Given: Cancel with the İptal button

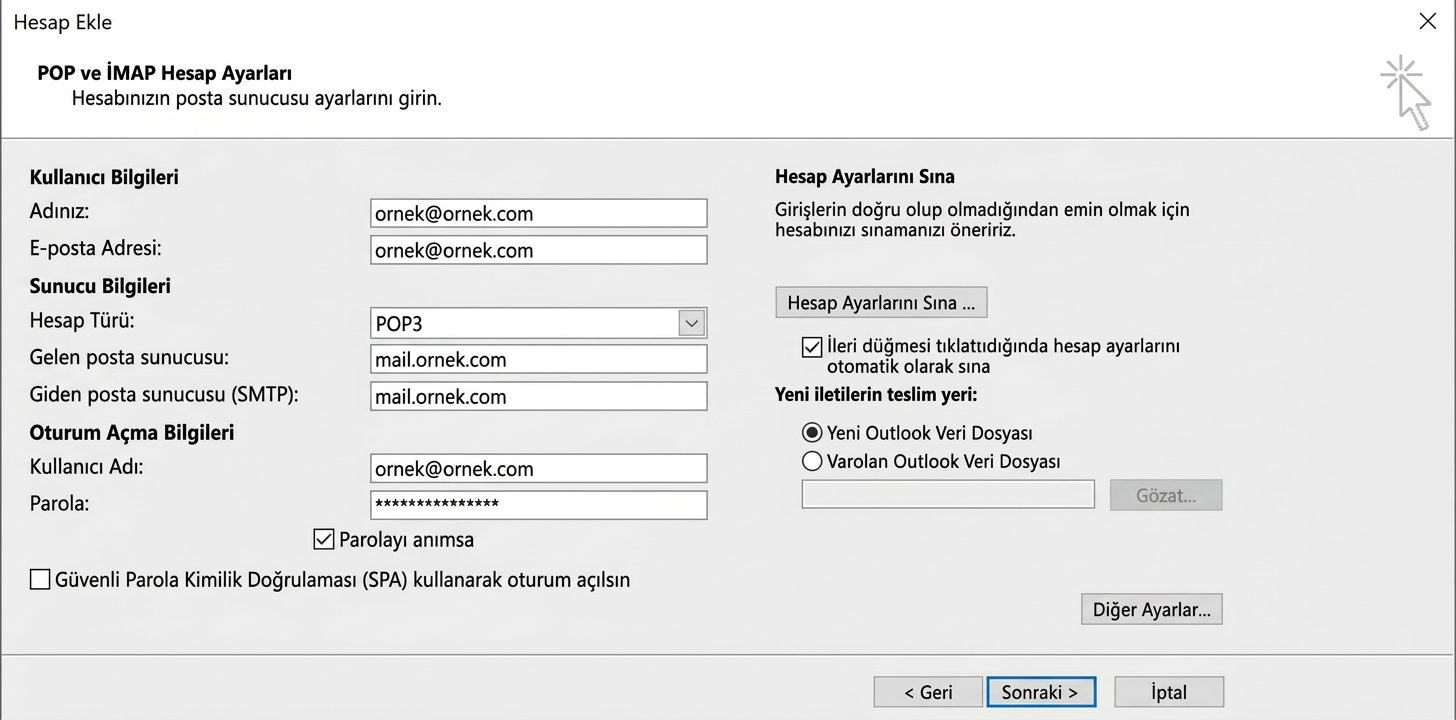Looking at the screenshot, I should 1168,692.
